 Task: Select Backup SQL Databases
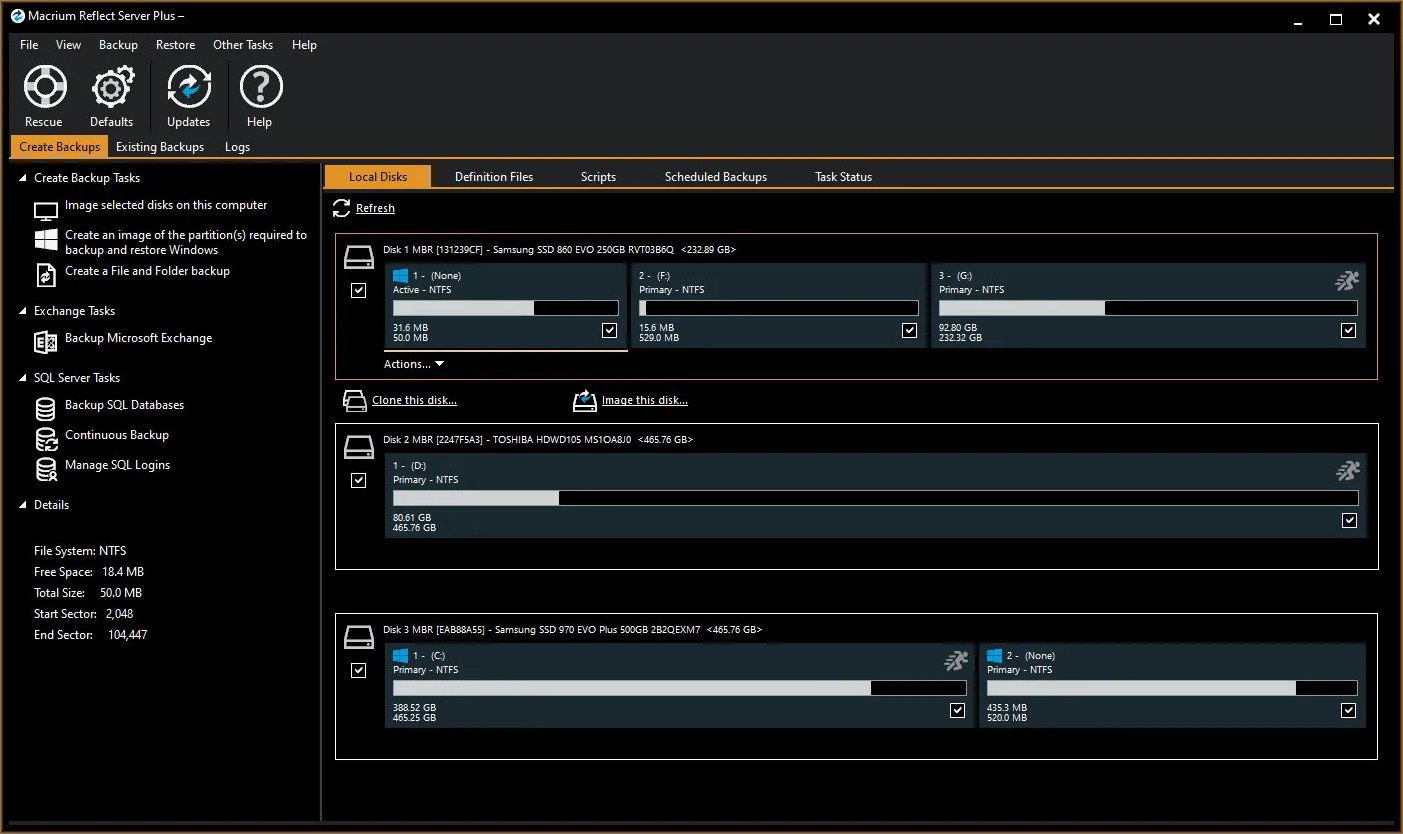pyautogui.click(x=124, y=404)
